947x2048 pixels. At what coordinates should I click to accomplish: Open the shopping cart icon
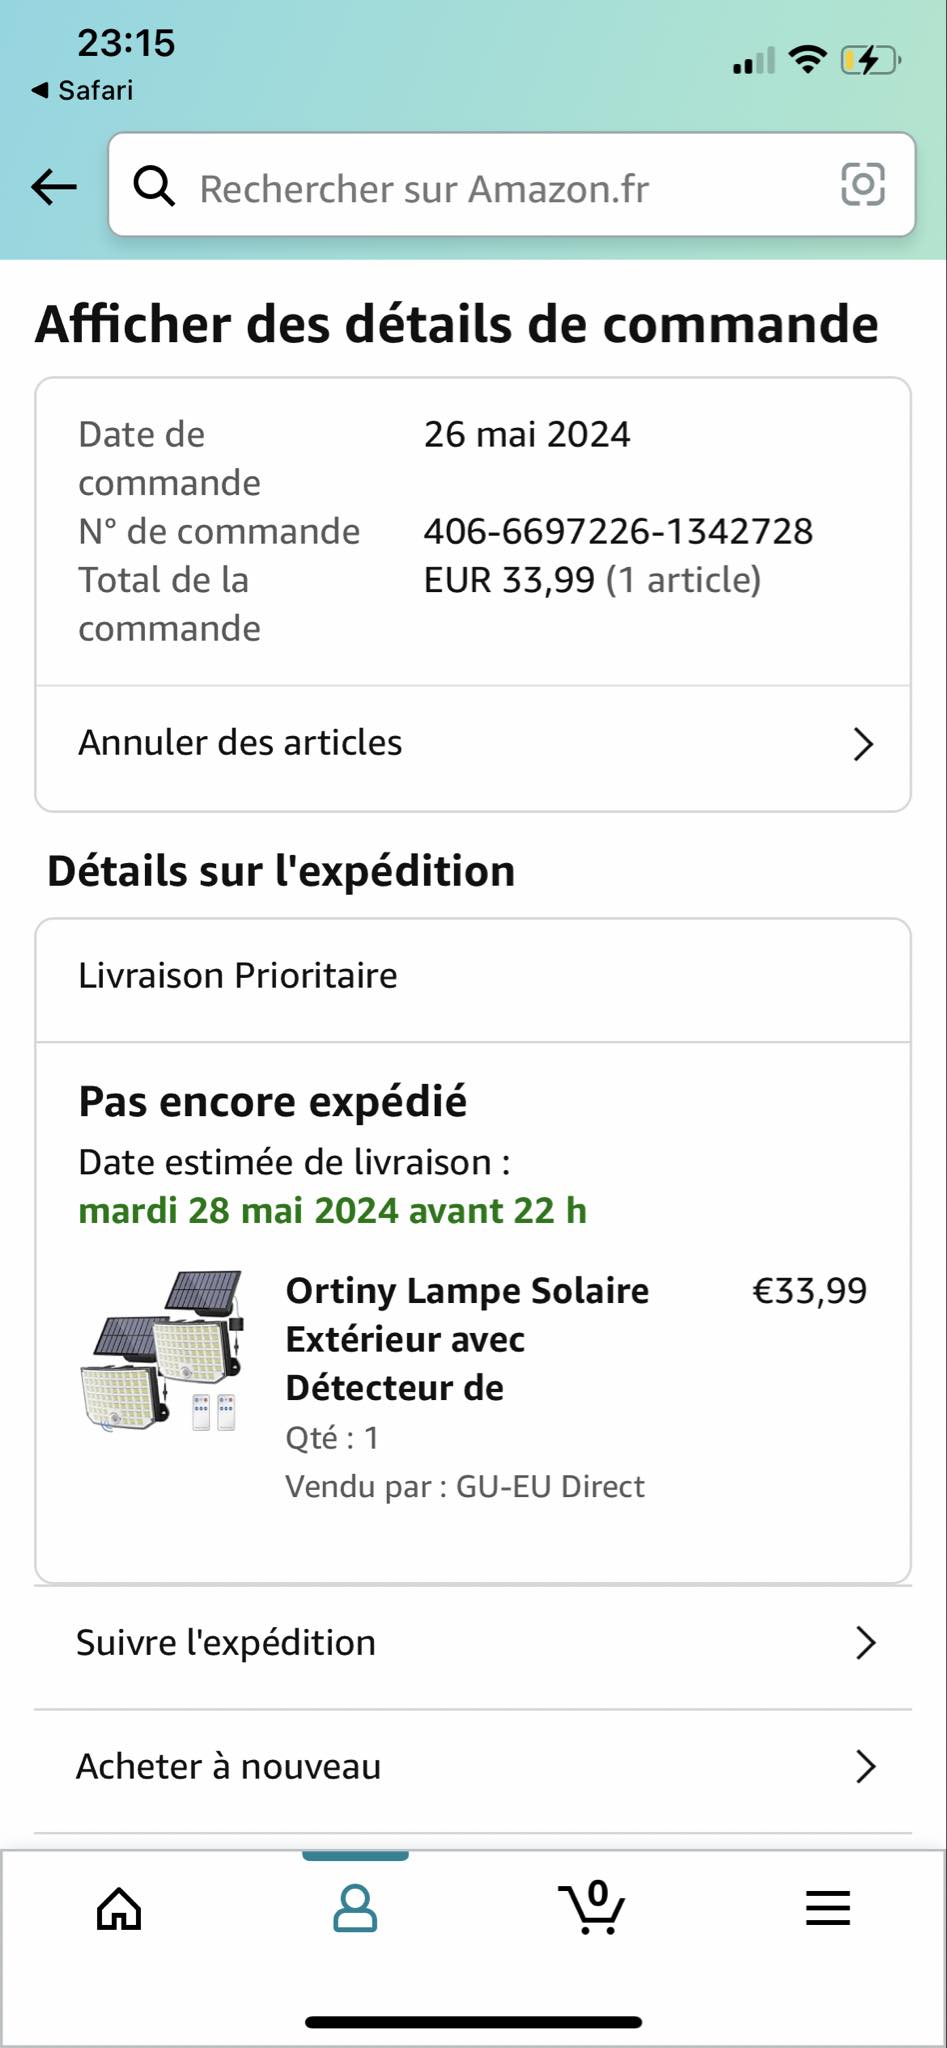[592, 1908]
